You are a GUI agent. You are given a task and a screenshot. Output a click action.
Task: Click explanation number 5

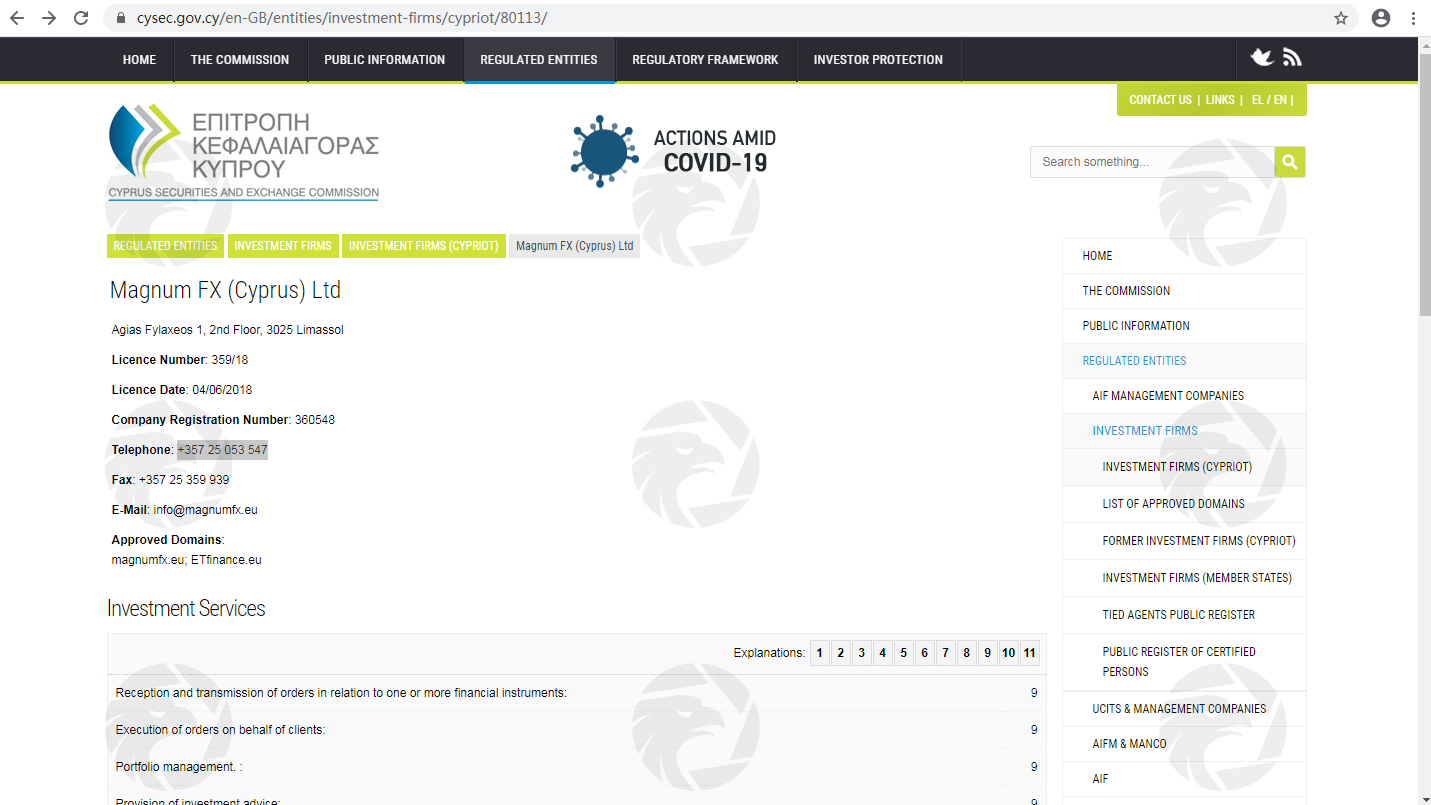pyautogui.click(x=904, y=653)
